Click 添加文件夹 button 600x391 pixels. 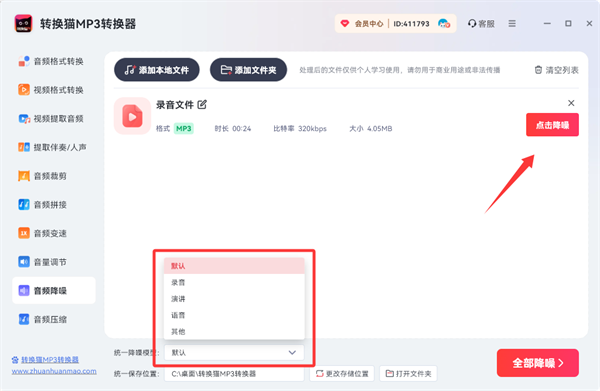[x=248, y=70]
